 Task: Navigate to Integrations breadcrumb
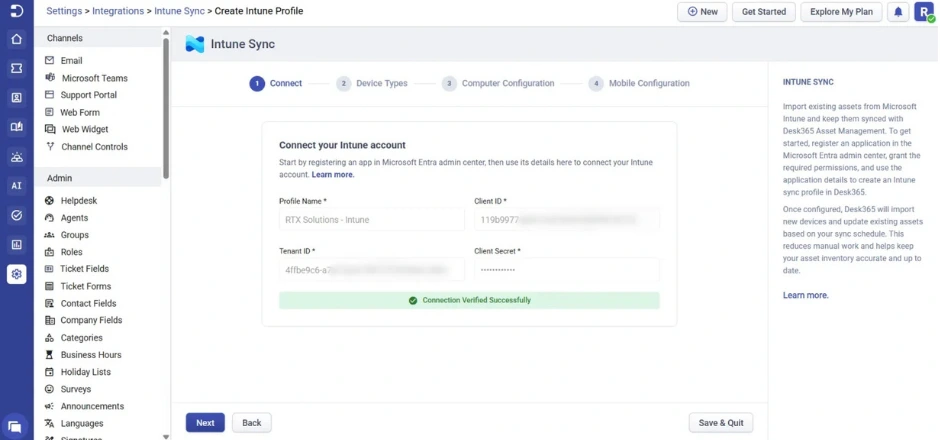[x=118, y=11]
